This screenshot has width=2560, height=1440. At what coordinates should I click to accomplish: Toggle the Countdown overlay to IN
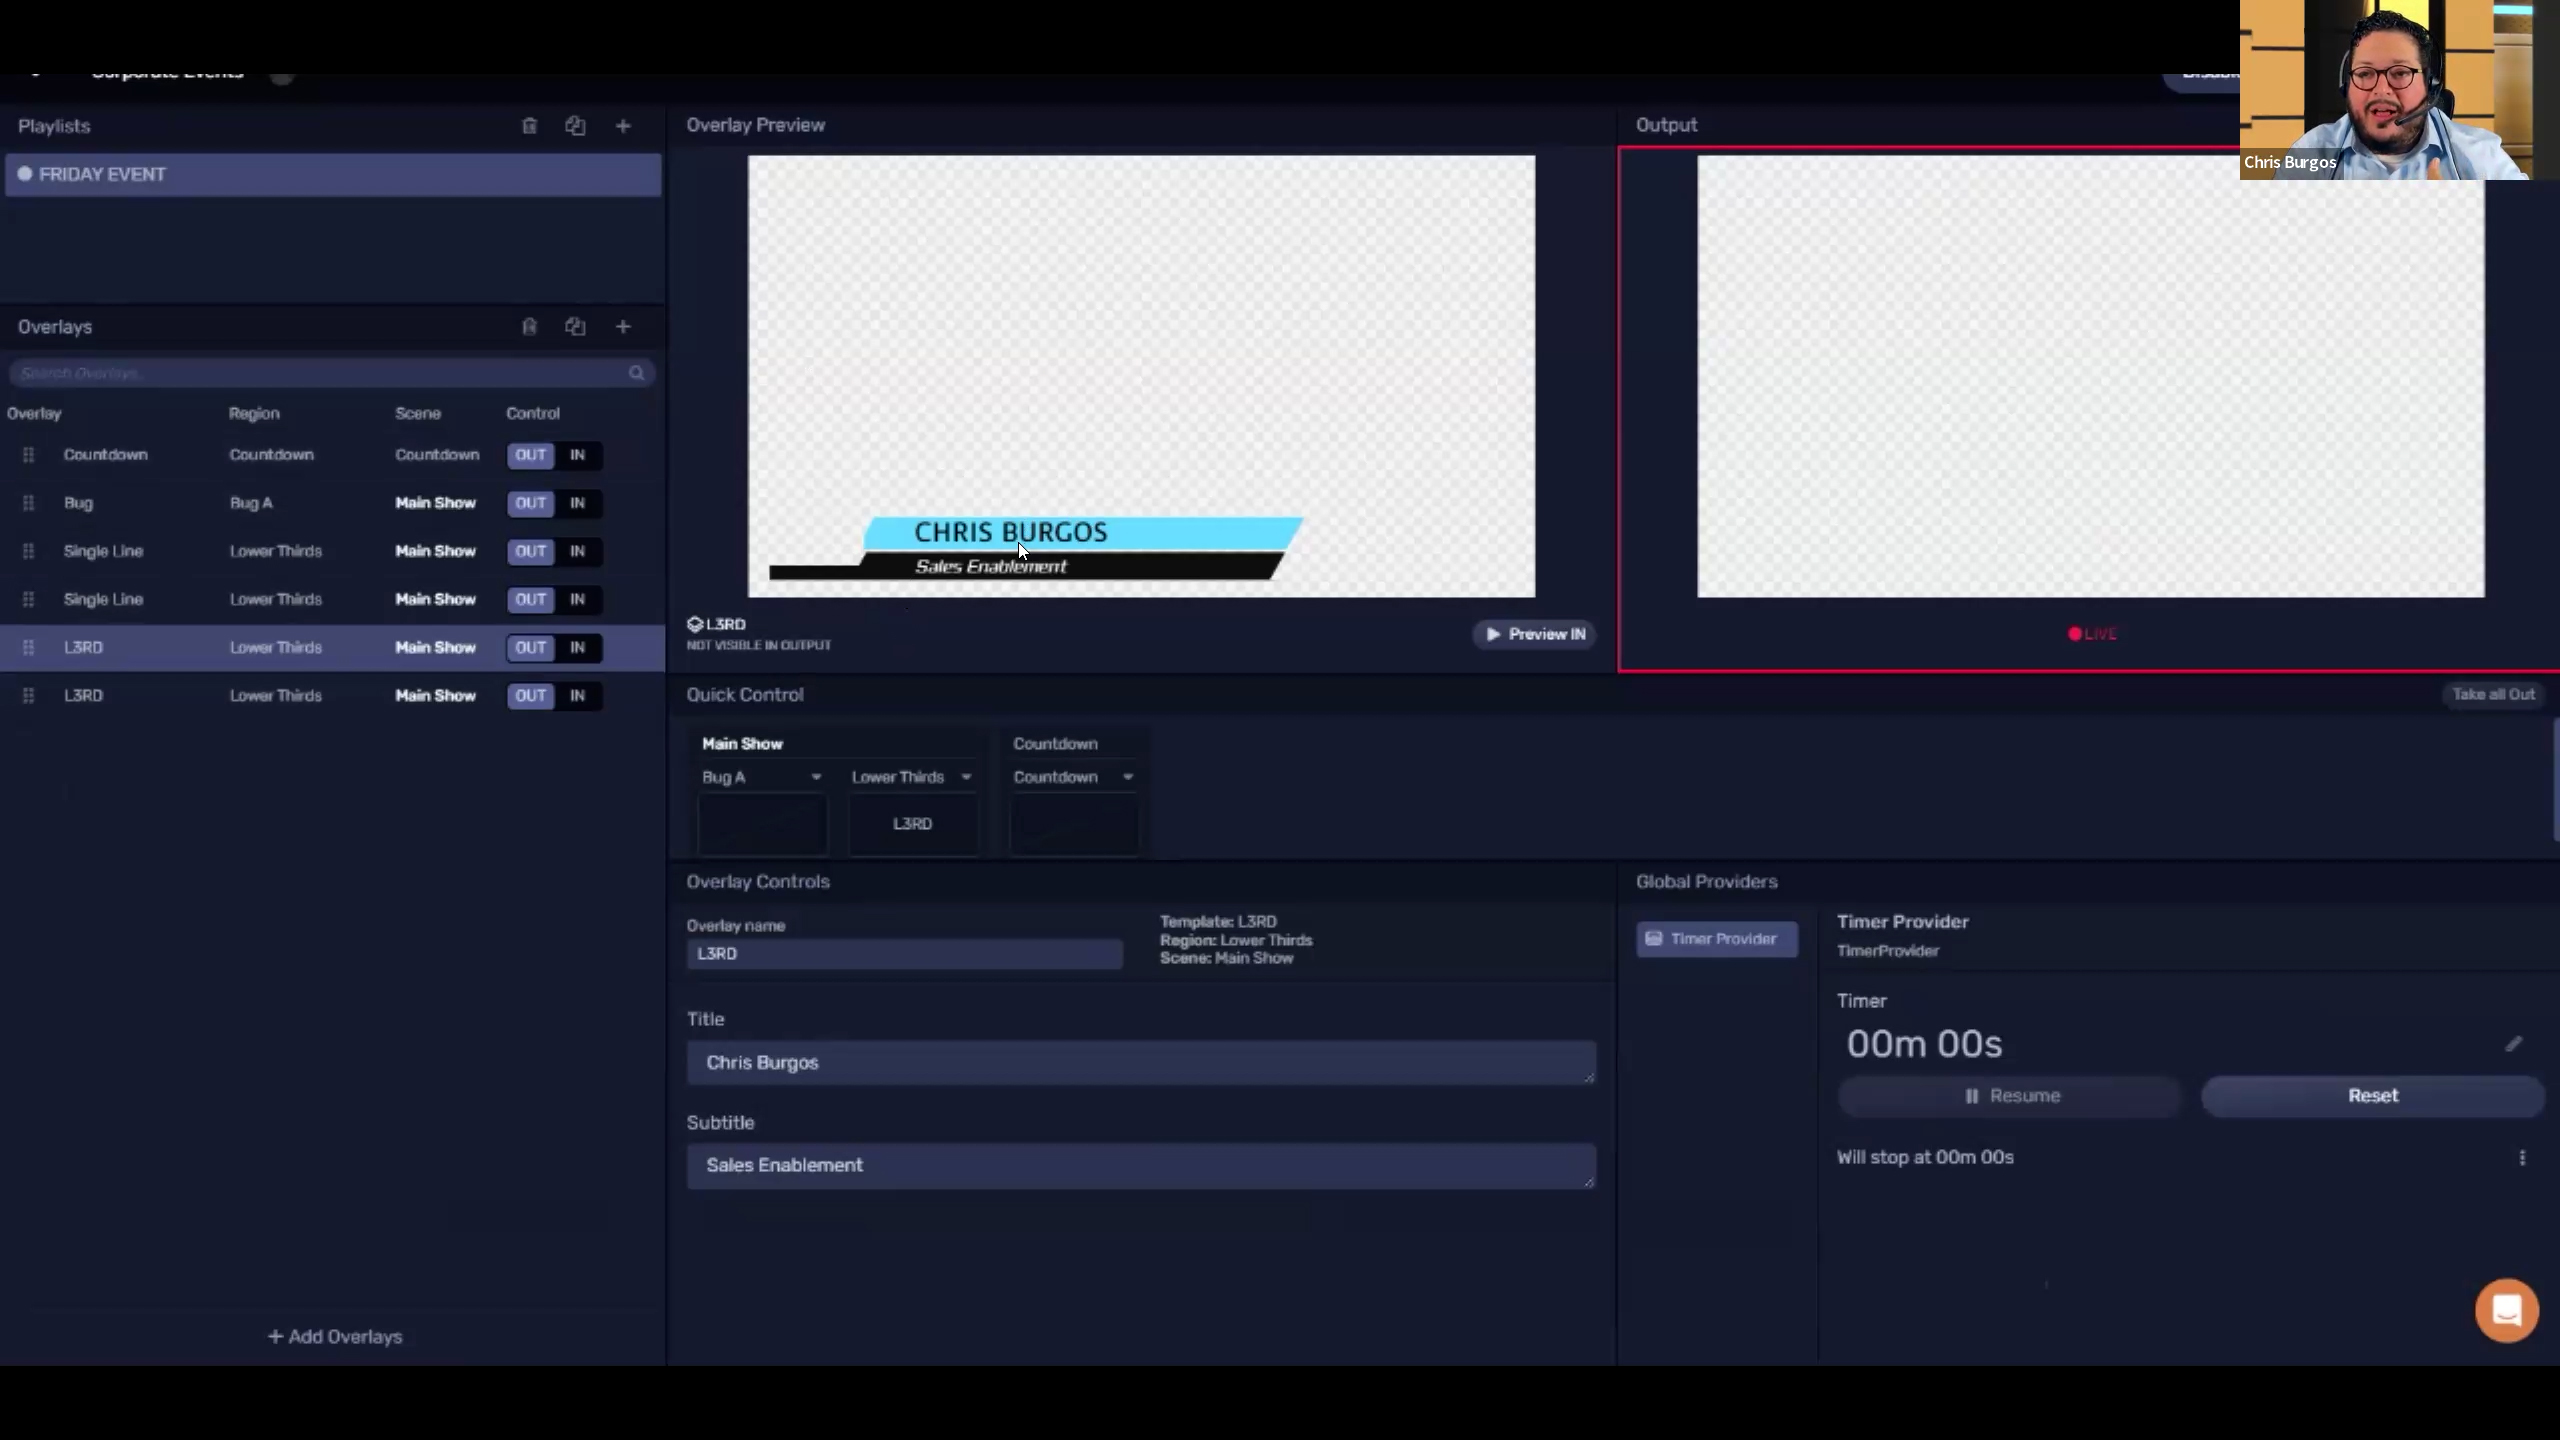pos(579,455)
